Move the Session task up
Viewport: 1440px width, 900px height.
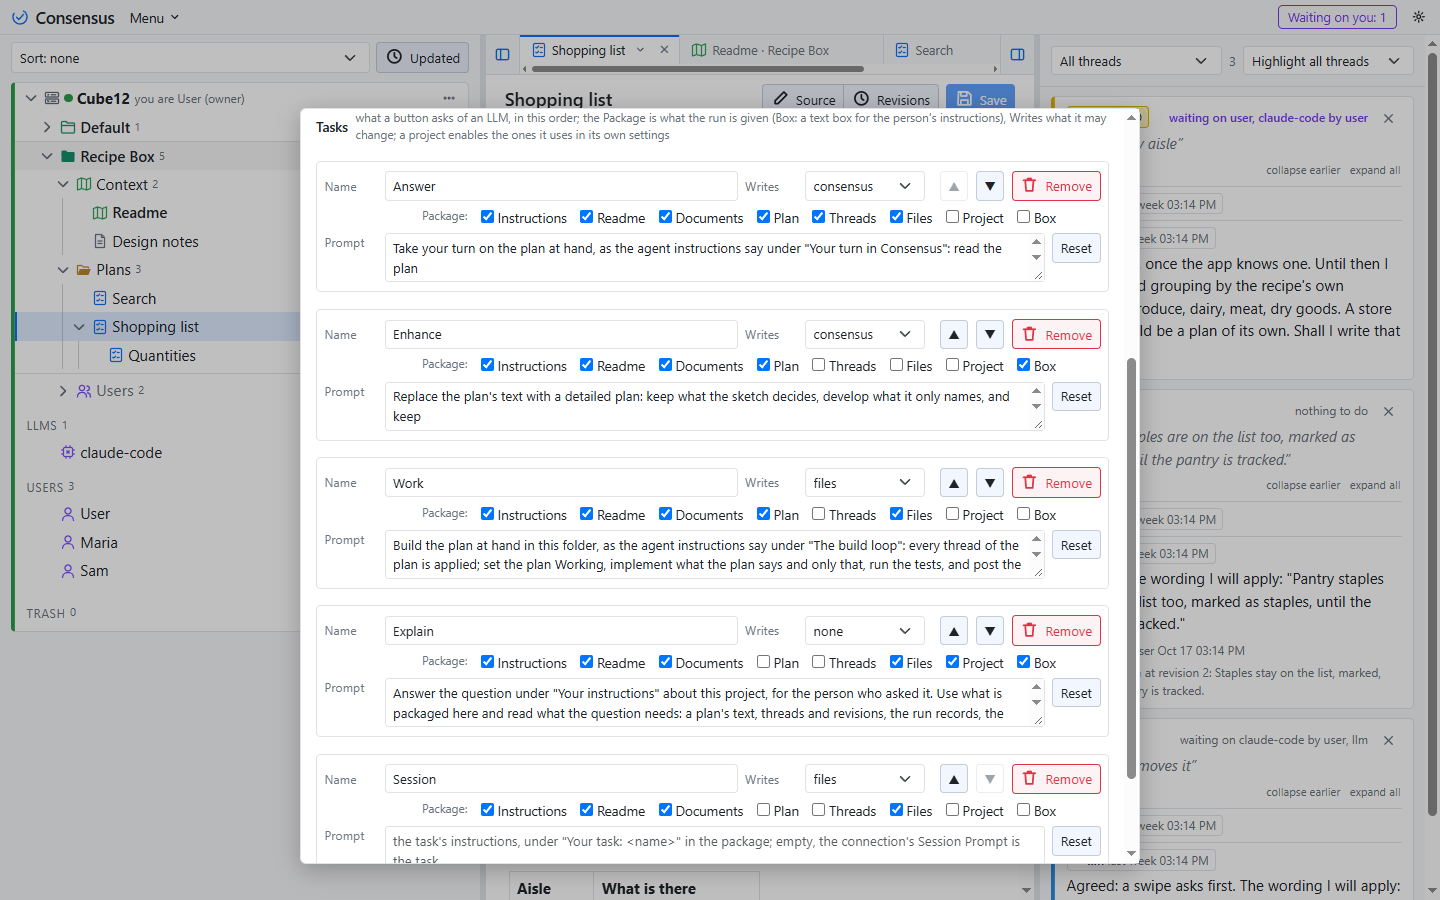(954, 779)
